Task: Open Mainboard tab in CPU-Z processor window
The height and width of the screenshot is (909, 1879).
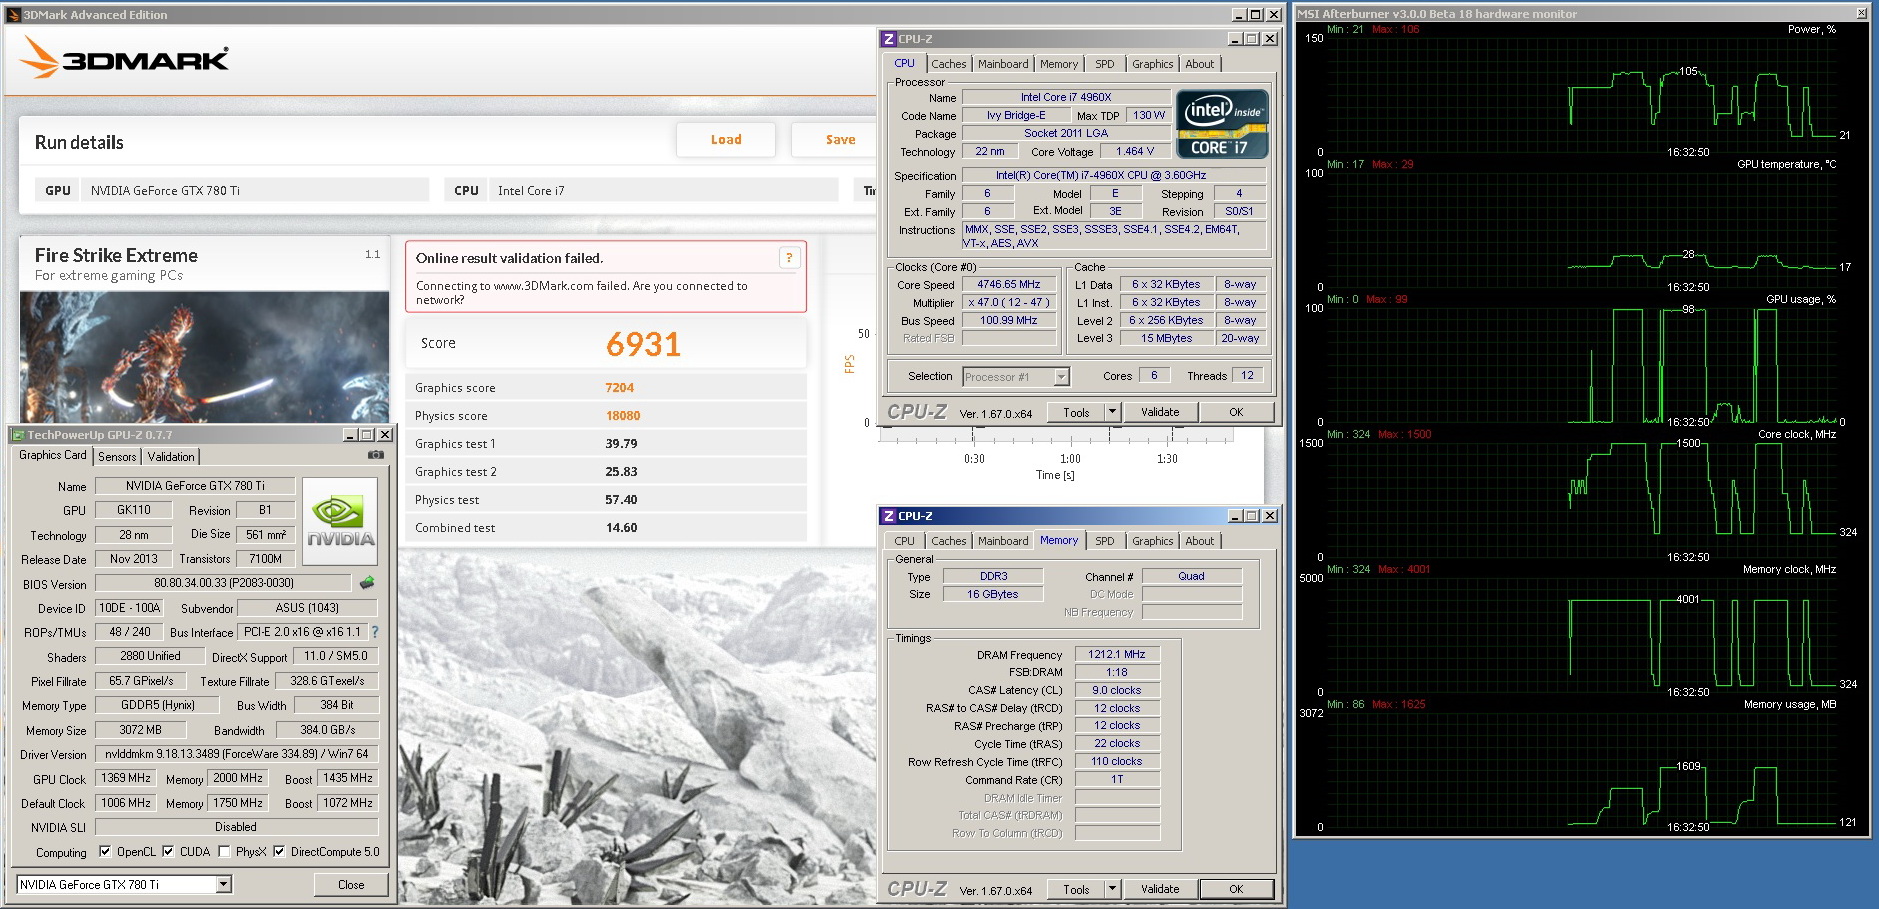Action: (1003, 64)
